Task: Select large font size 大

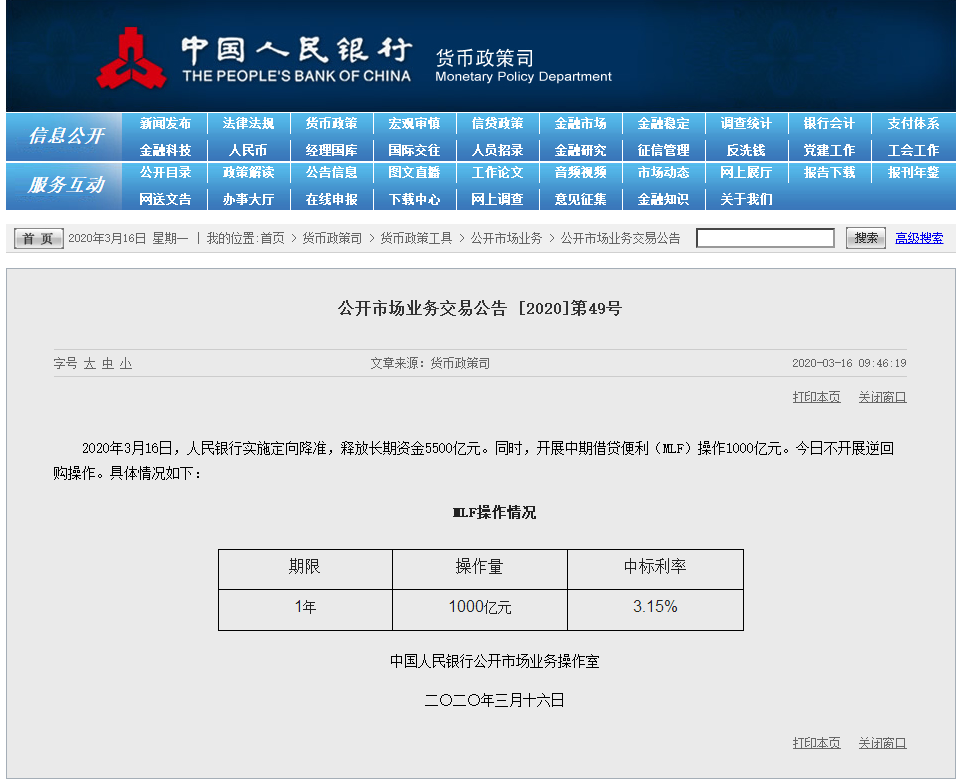Action: (x=89, y=364)
